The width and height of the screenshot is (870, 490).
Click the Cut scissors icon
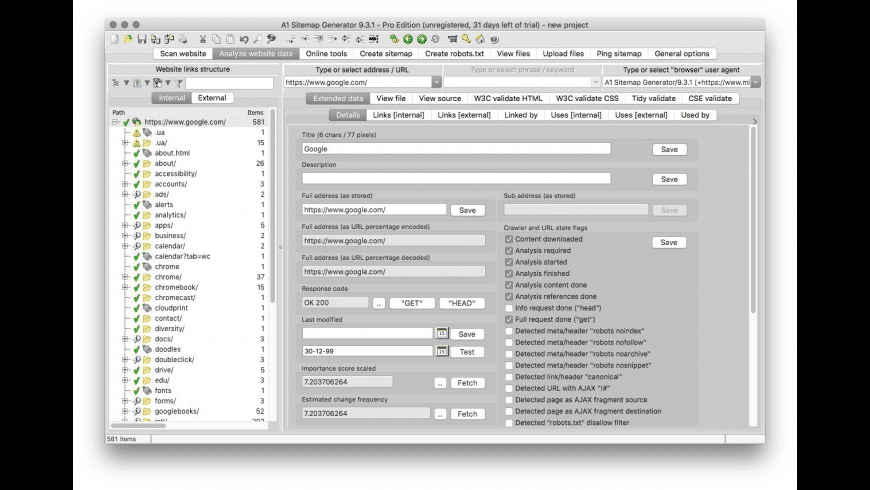[x=203, y=39]
